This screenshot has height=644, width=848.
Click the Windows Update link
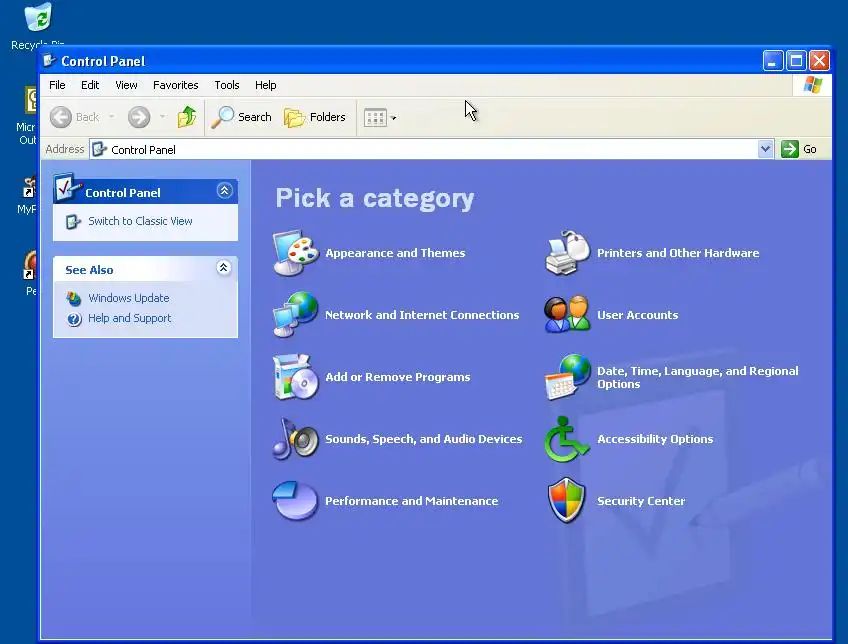[x=129, y=298]
